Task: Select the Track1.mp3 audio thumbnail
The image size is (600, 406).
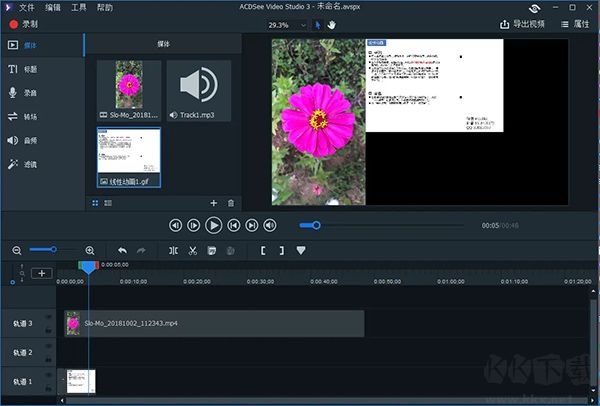Action: pos(198,90)
